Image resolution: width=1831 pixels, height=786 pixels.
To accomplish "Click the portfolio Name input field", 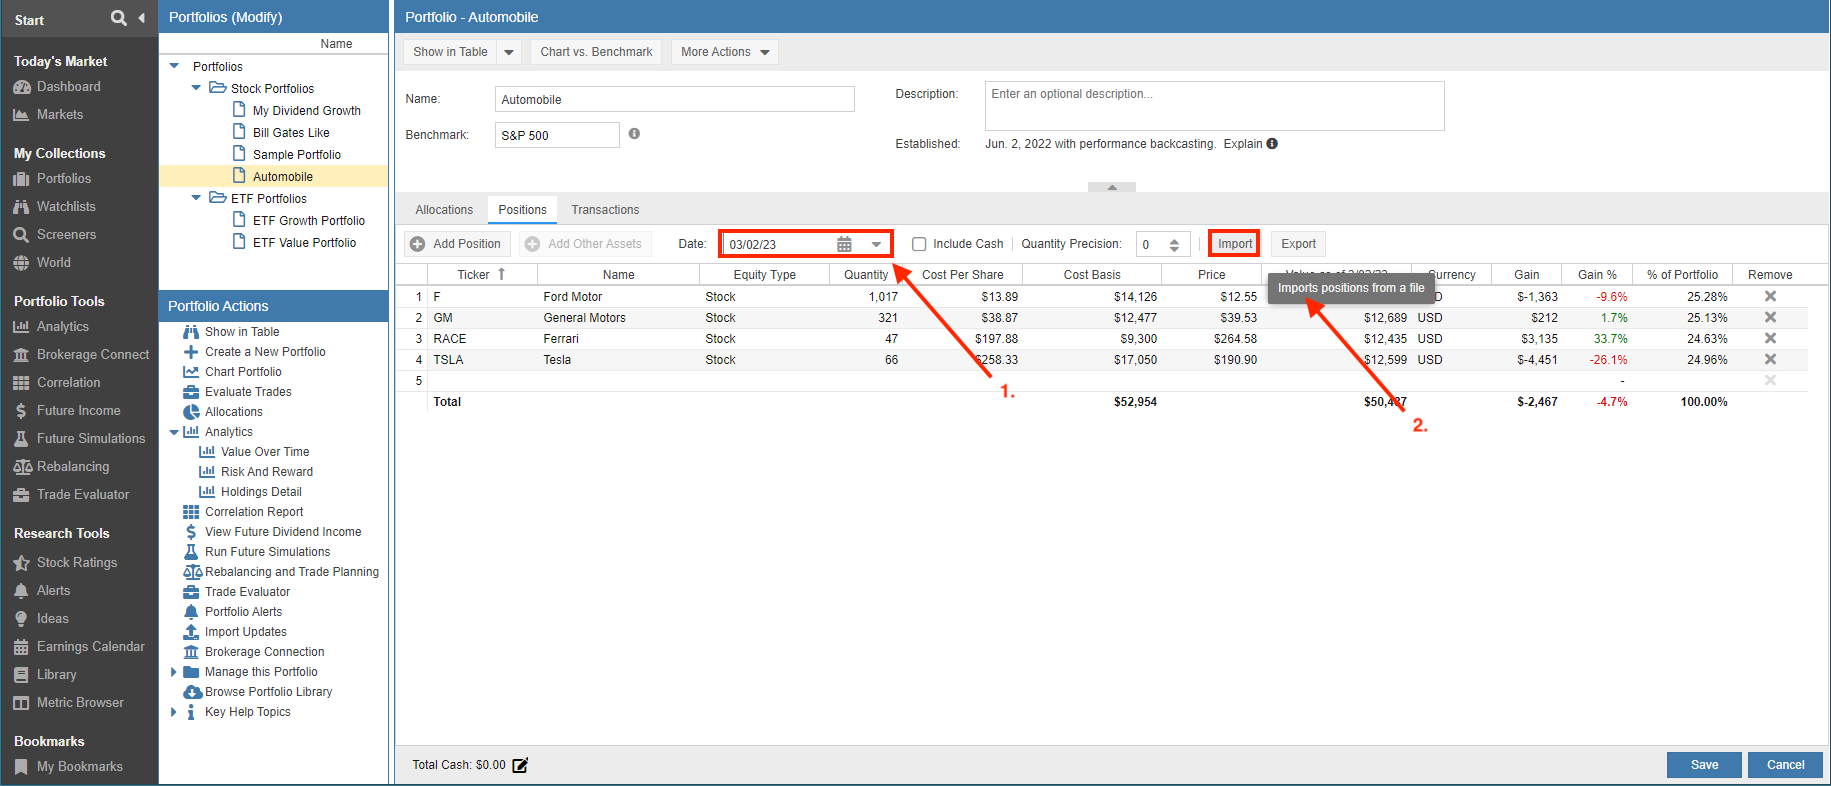I will tap(674, 99).
